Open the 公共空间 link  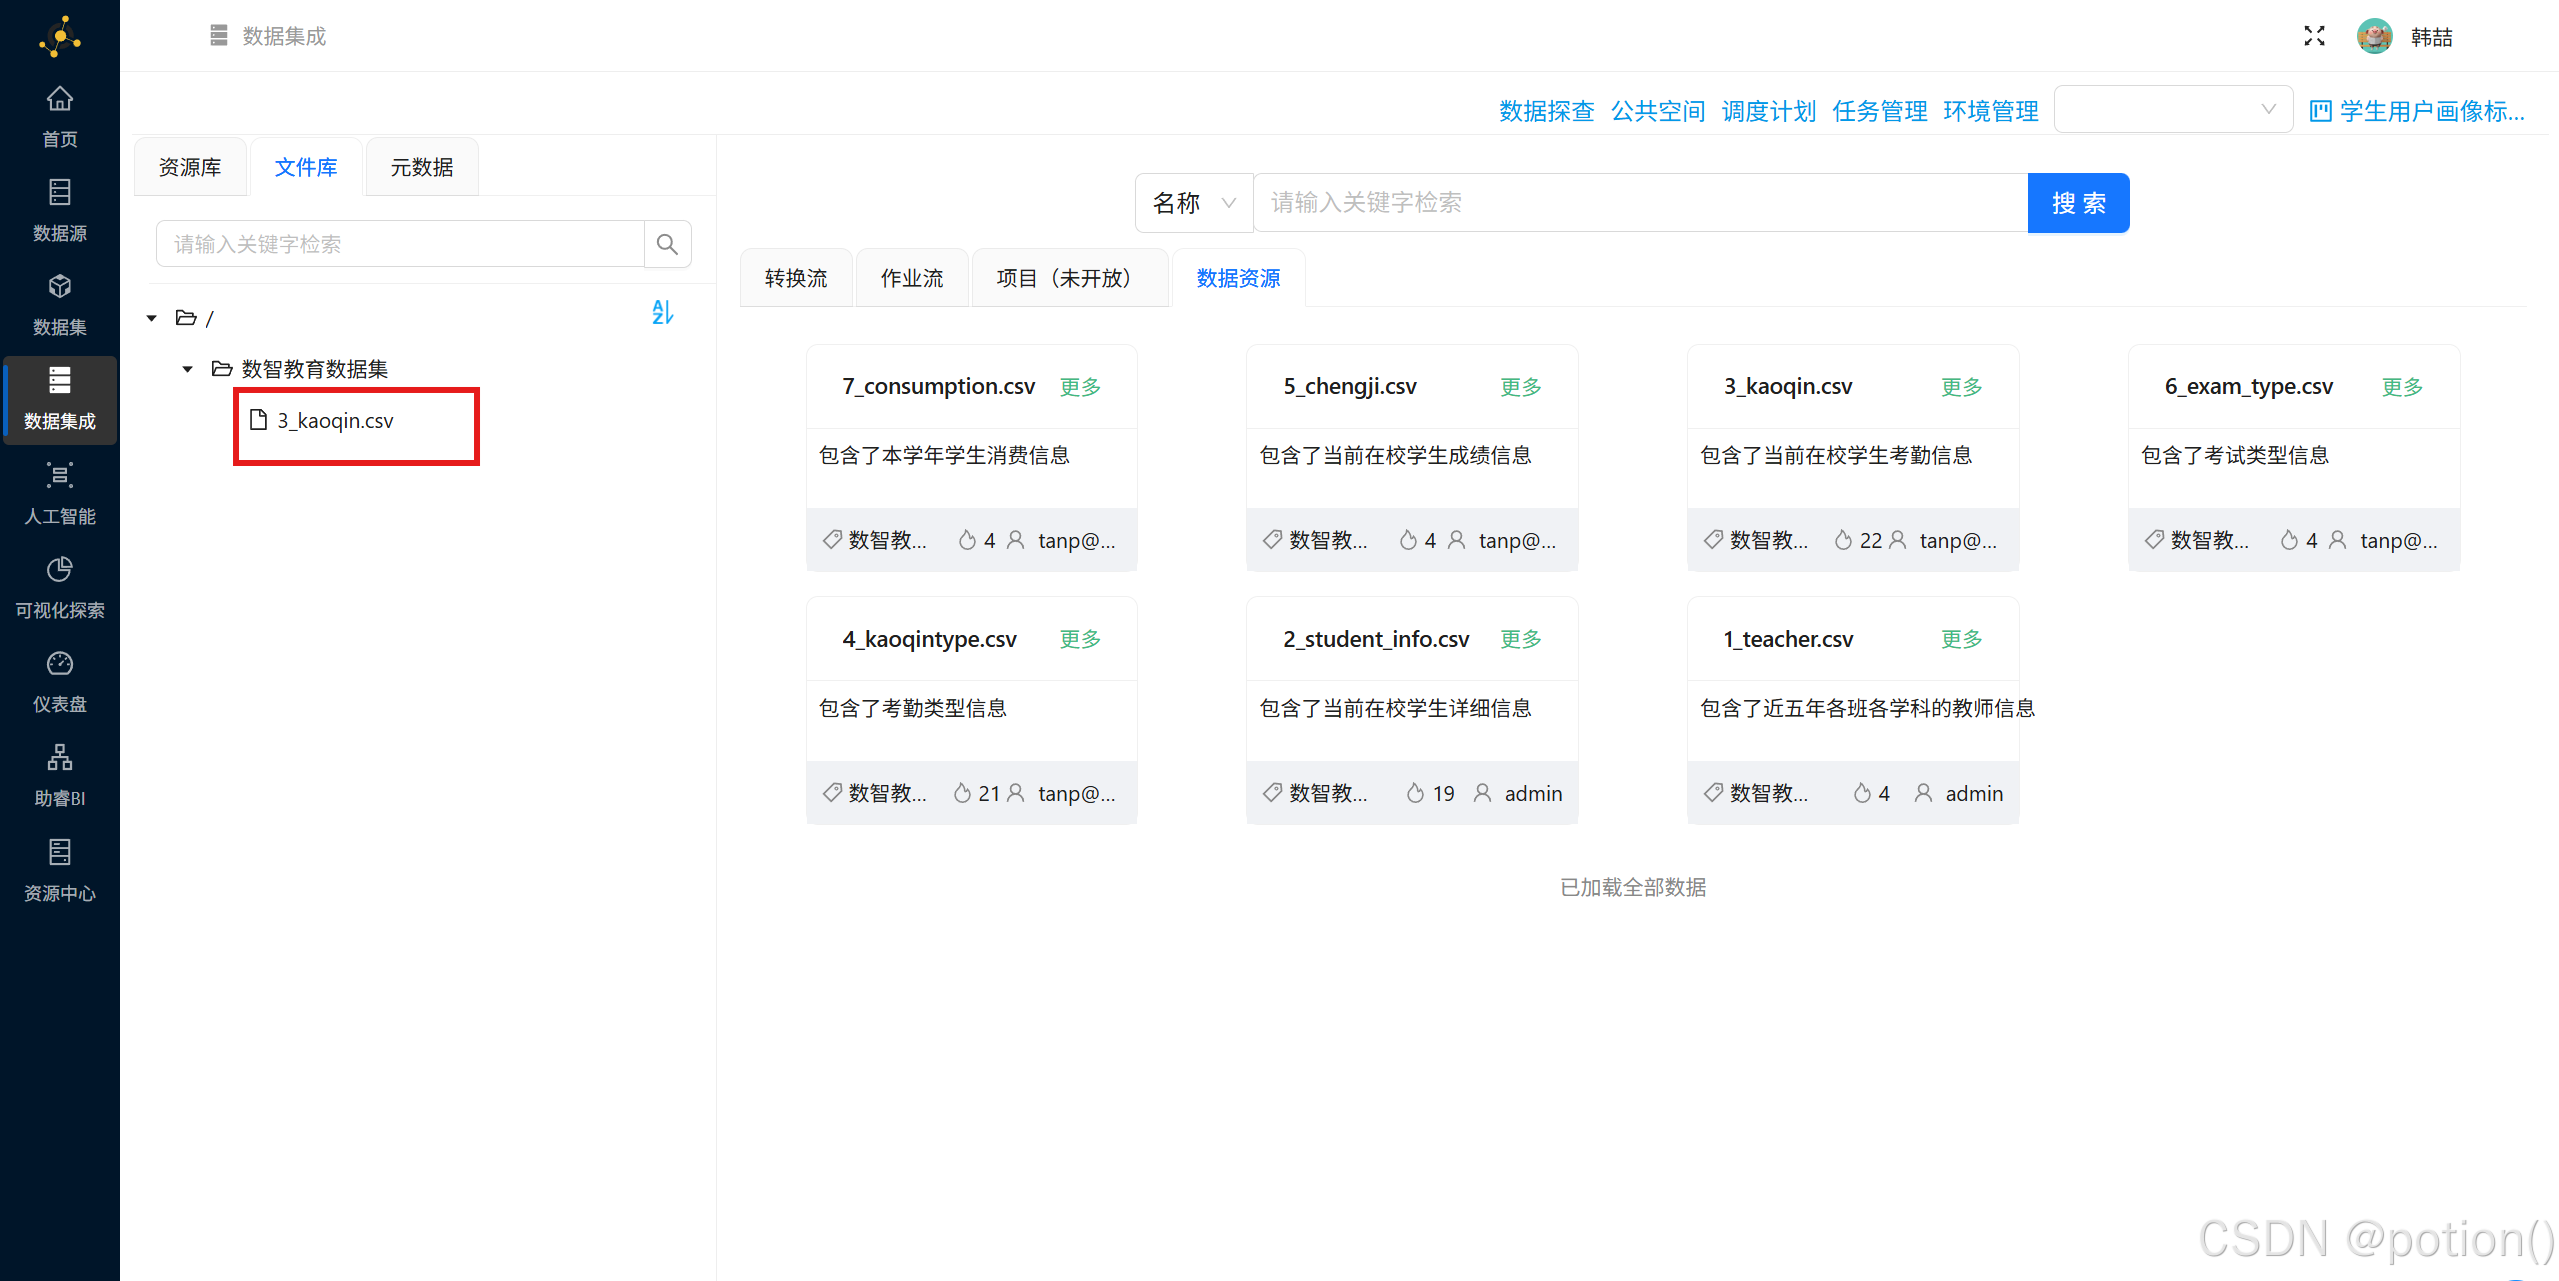pyautogui.click(x=1658, y=111)
